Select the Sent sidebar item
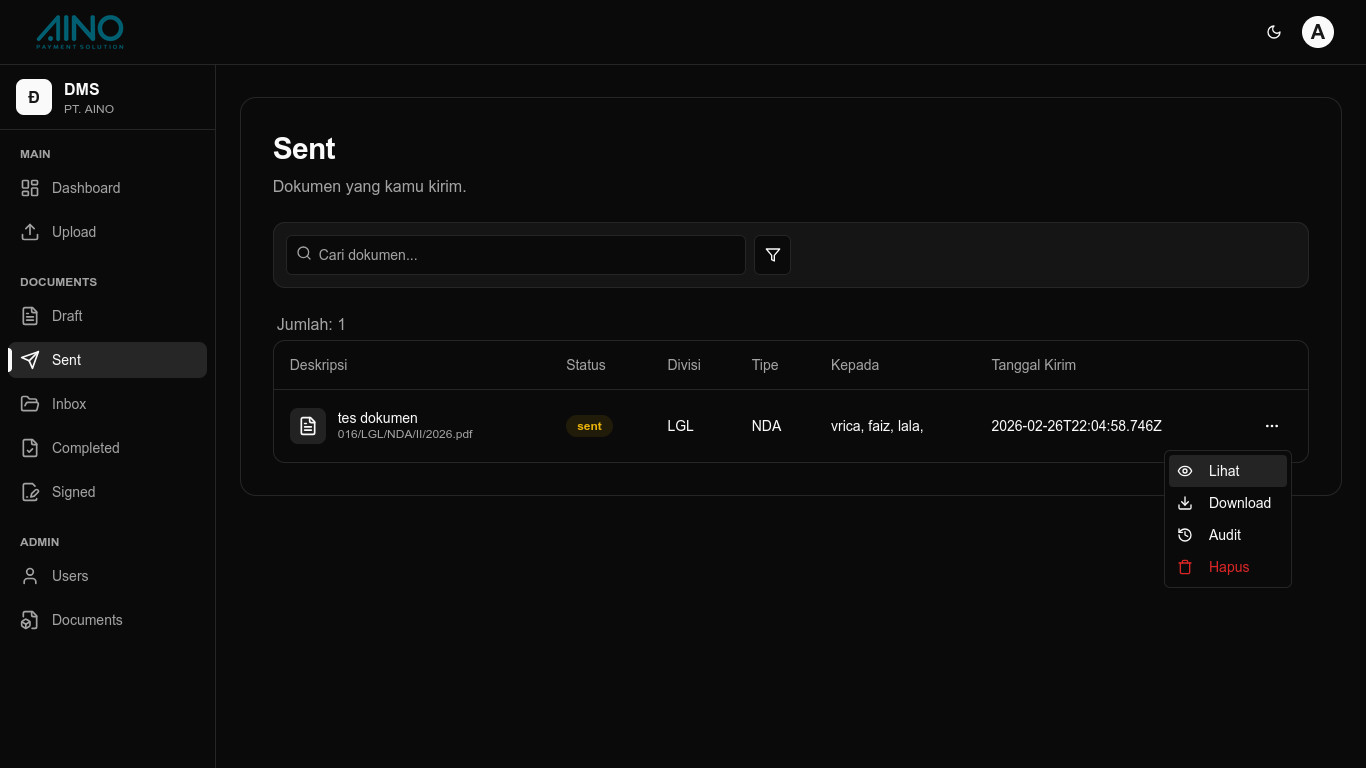1366x768 pixels. click(x=67, y=360)
